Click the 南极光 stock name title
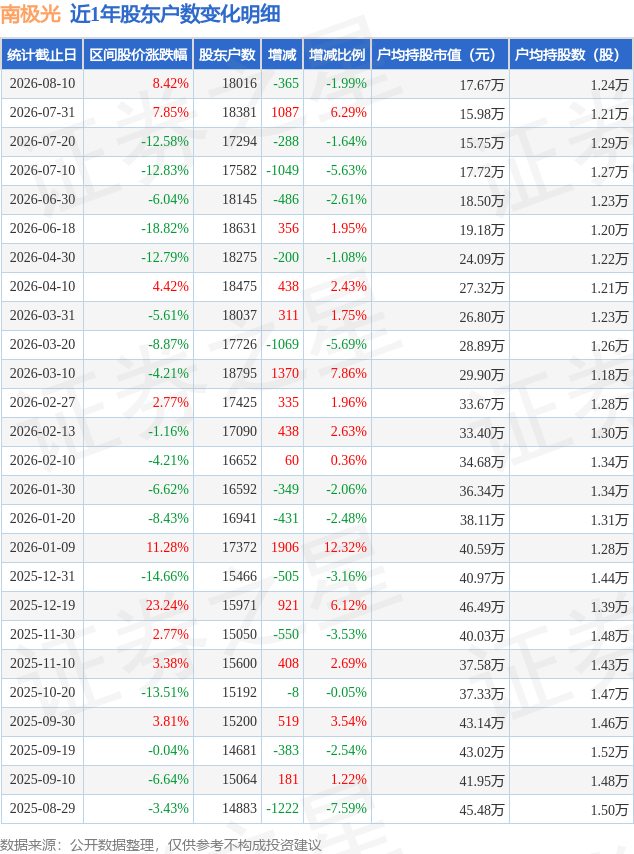Viewport: 634px width, 854px height. click(31, 14)
